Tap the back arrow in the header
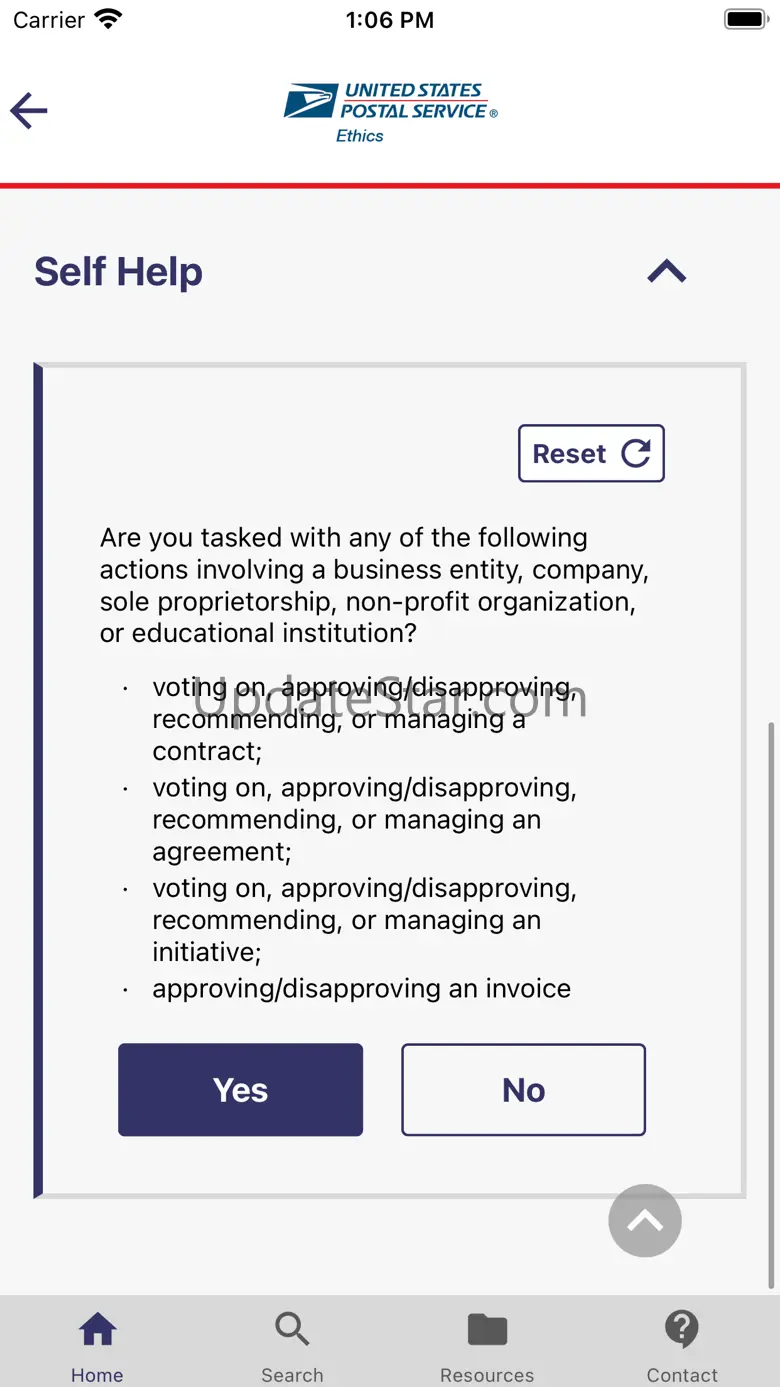 point(29,110)
